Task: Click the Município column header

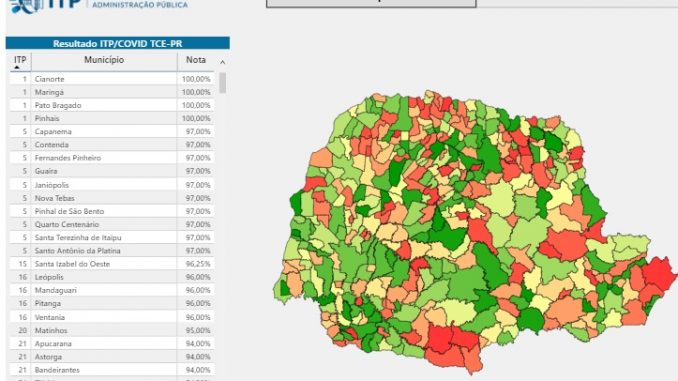Action: pyautogui.click(x=104, y=60)
